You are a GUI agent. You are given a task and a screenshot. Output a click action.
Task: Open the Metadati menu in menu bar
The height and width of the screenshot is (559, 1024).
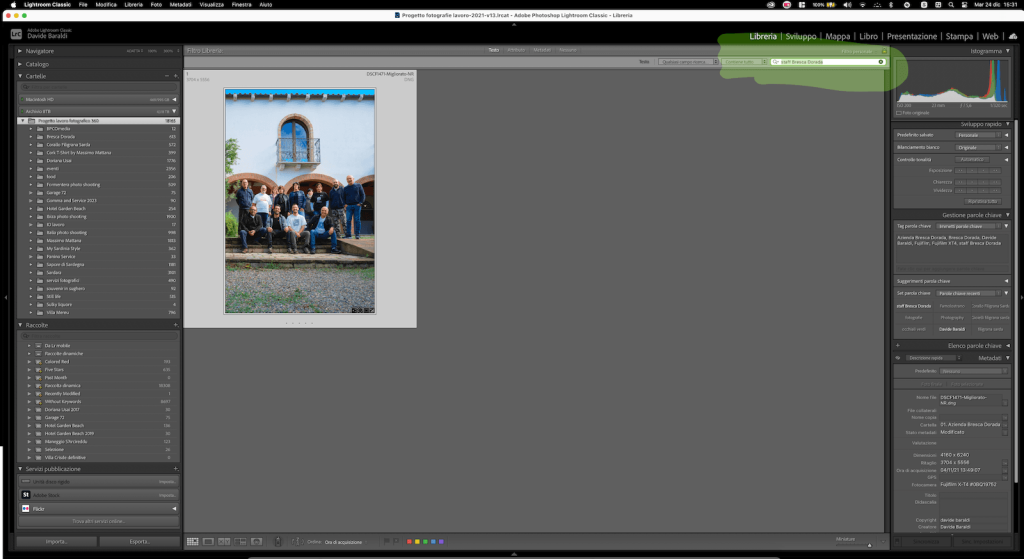coord(180,5)
